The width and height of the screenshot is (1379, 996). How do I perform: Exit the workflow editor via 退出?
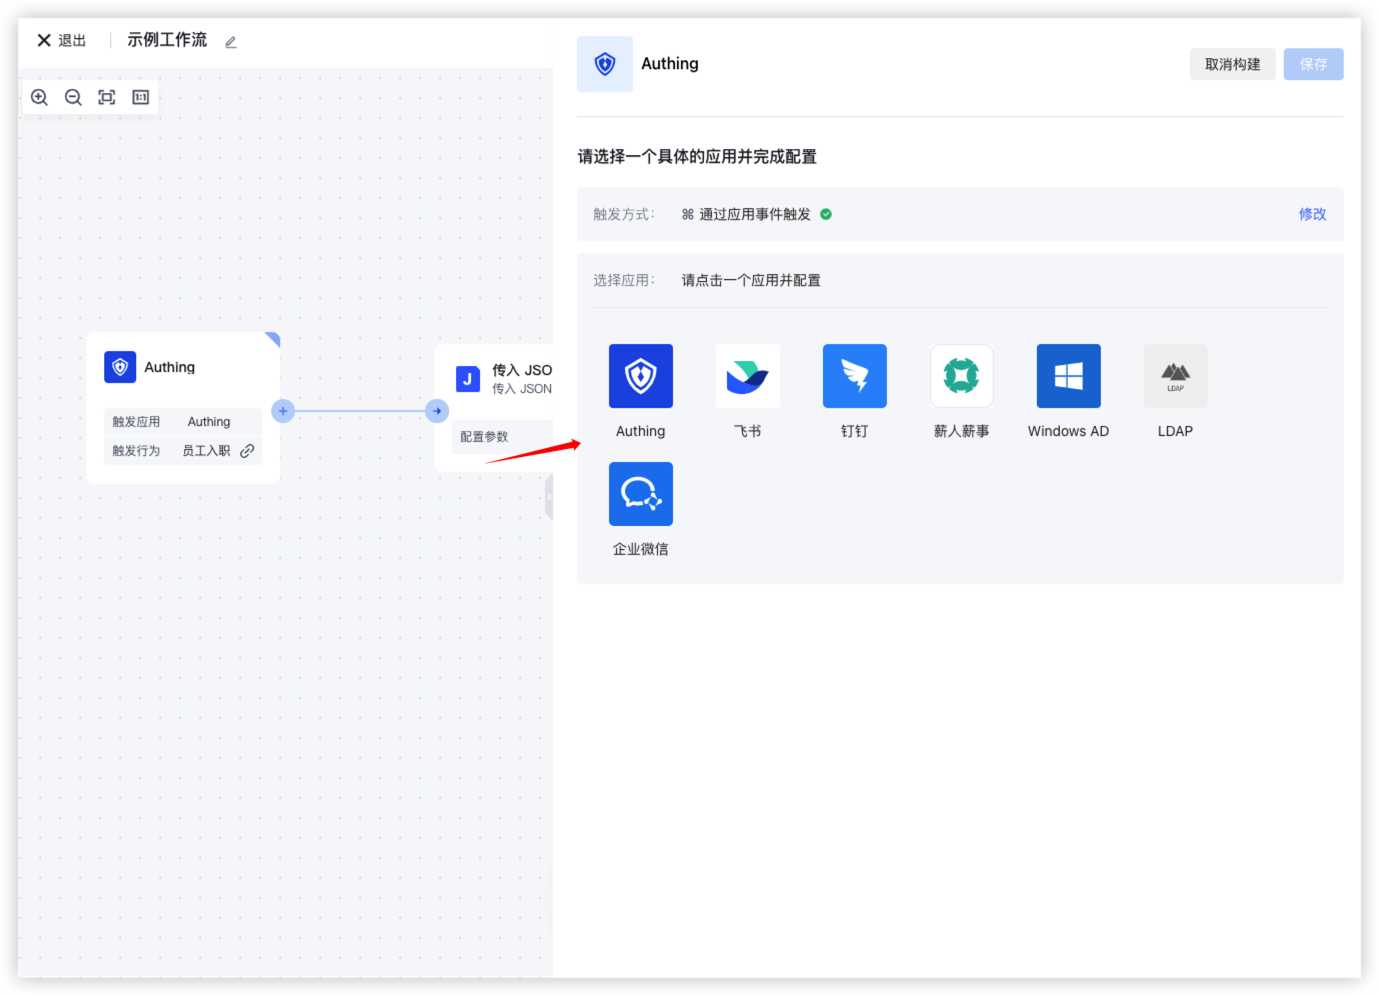click(62, 40)
